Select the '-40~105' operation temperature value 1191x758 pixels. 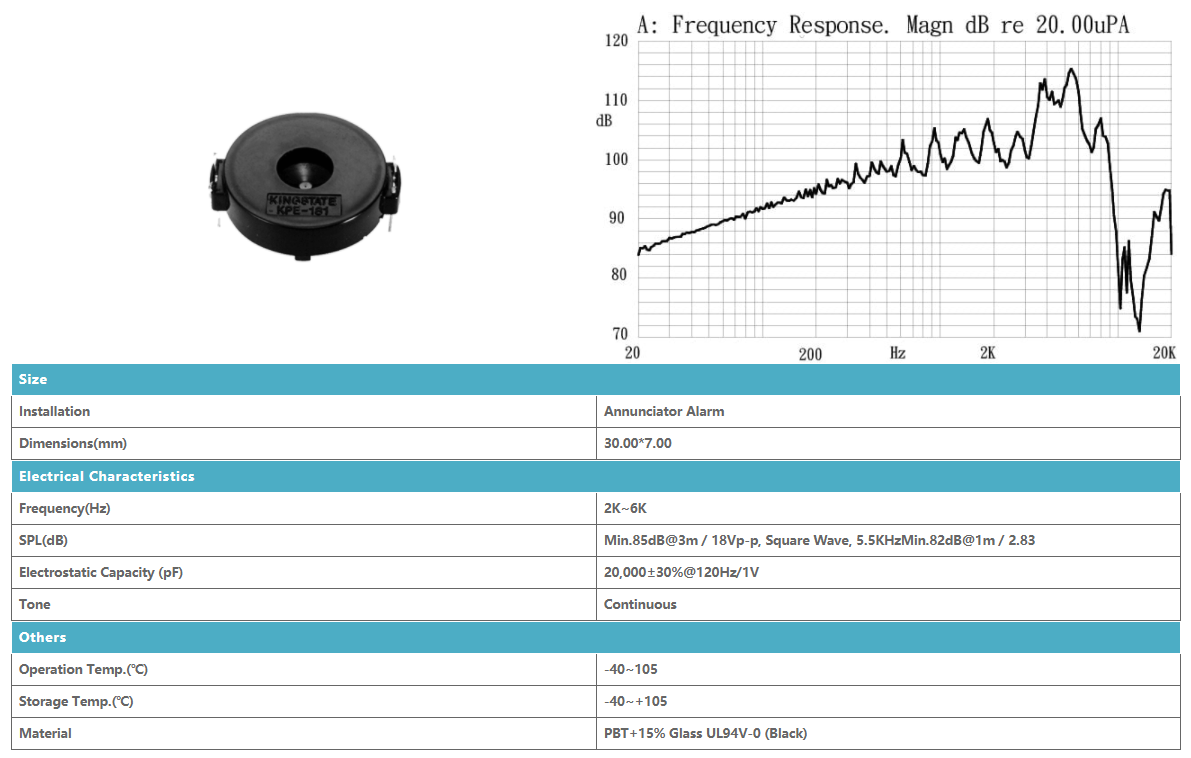[x=631, y=670]
